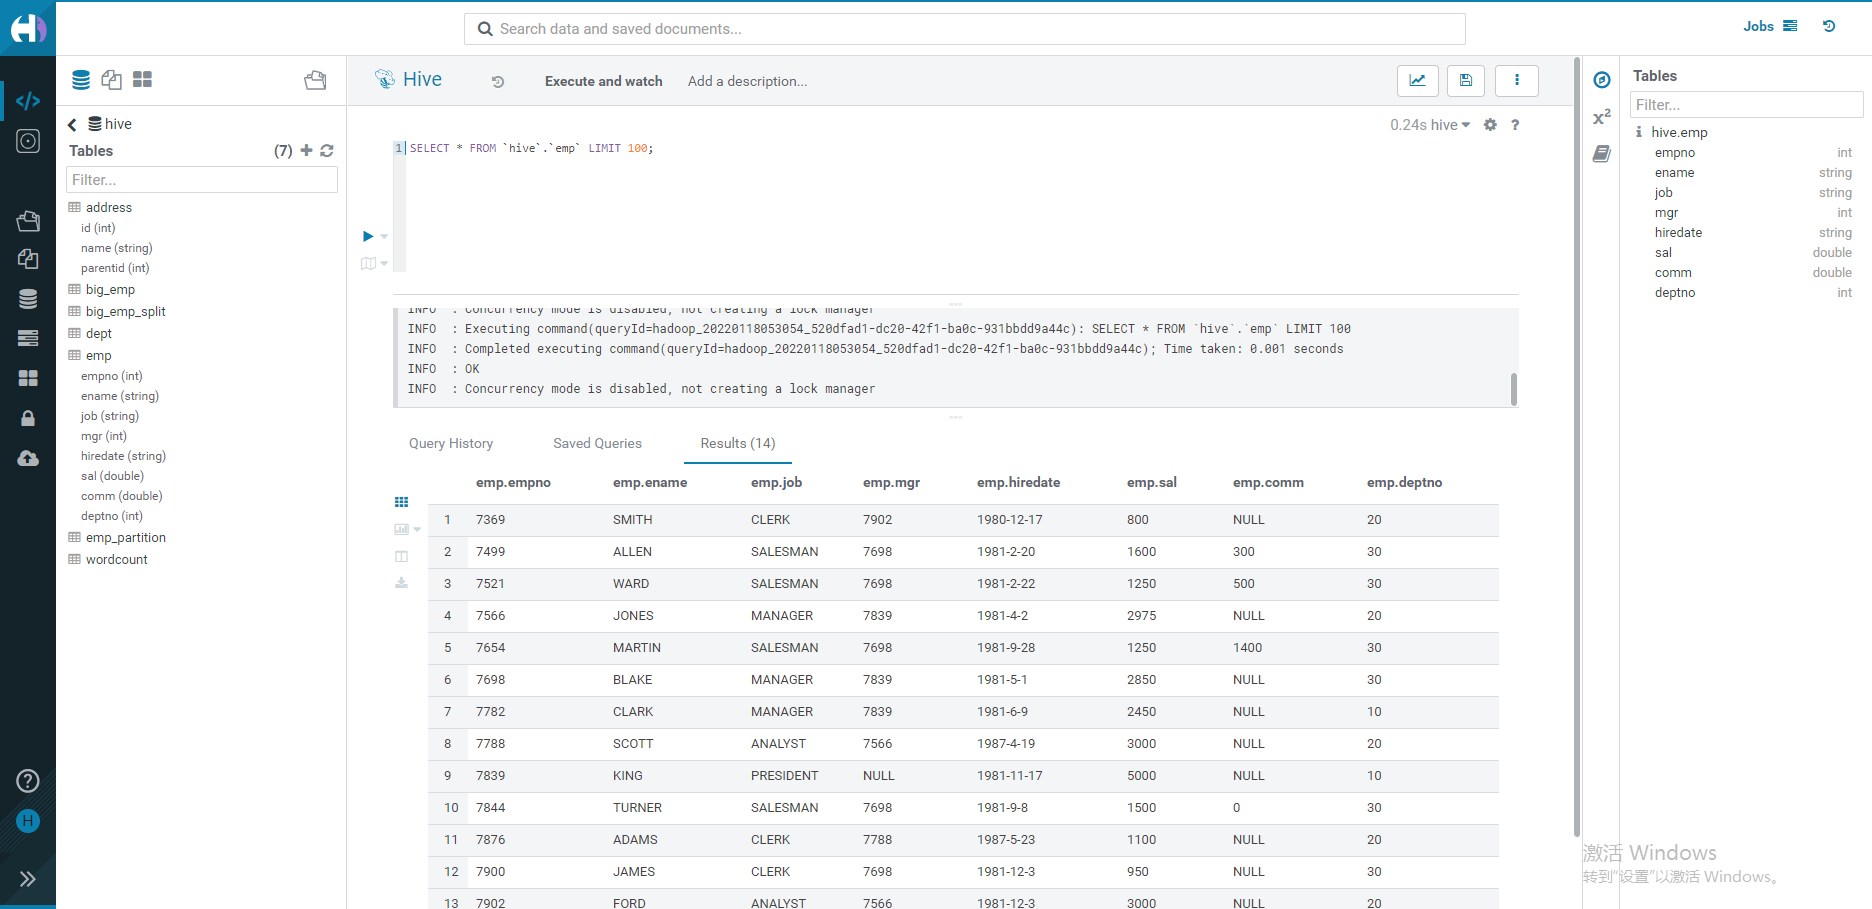1872x909 pixels.
Task: Expand the left sidebar with double chevron
Action: pos(28,879)
